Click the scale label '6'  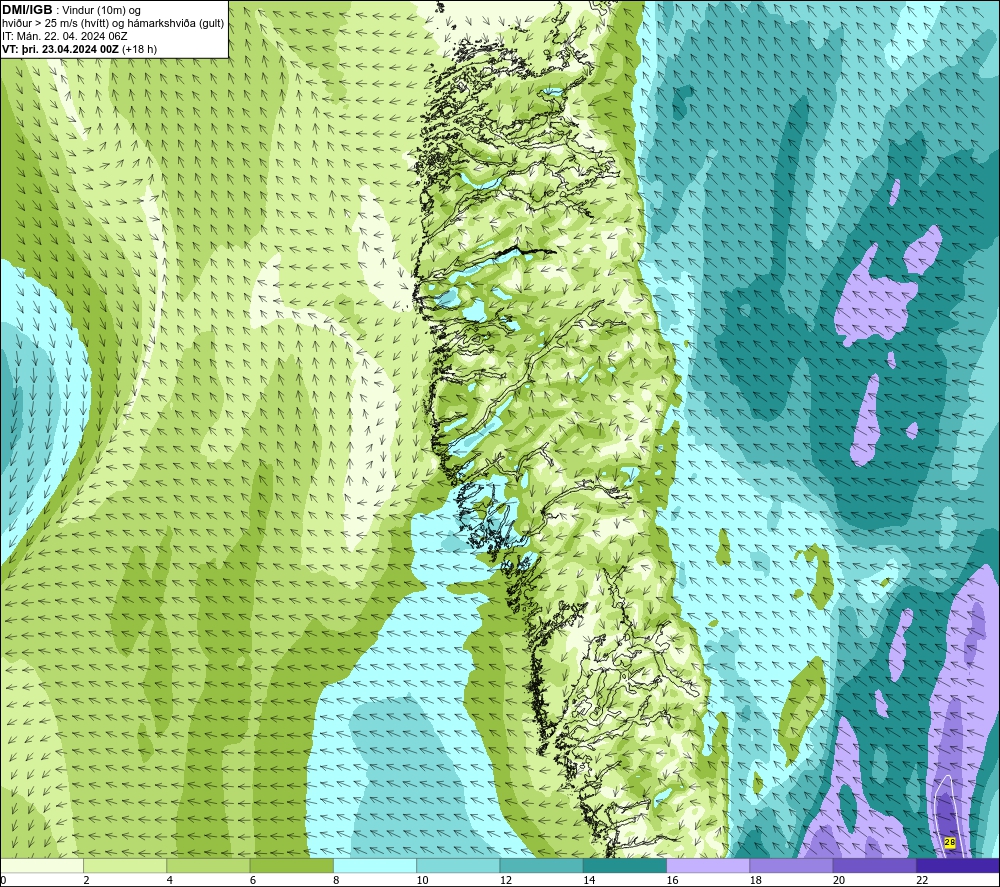(x=253, y=881)
